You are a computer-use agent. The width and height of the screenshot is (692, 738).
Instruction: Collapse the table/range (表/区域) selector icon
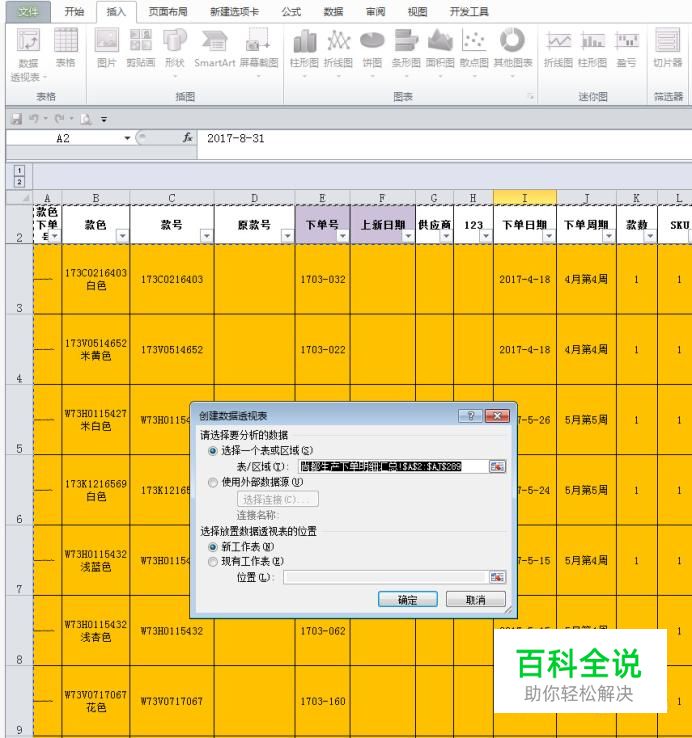[497, 466]
